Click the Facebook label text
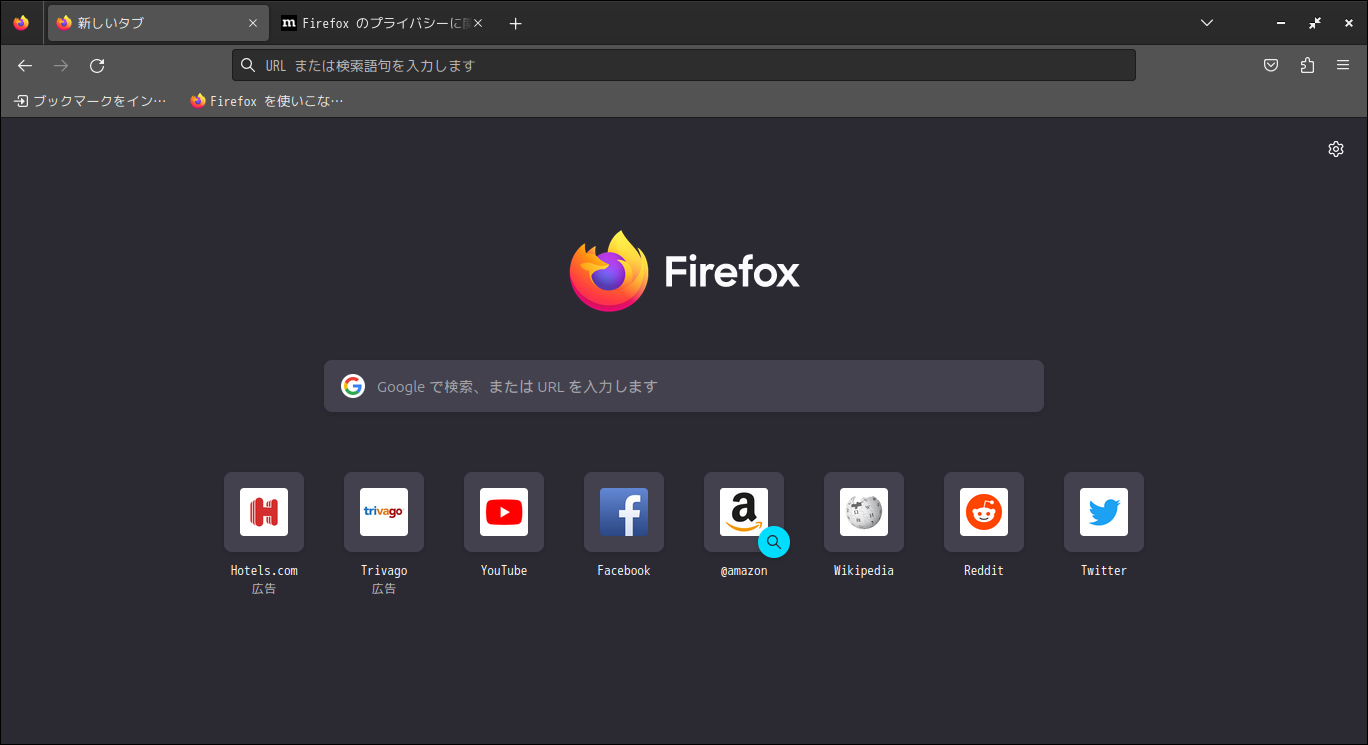This screenshot has width=1368, height=745. coord(624,571)
